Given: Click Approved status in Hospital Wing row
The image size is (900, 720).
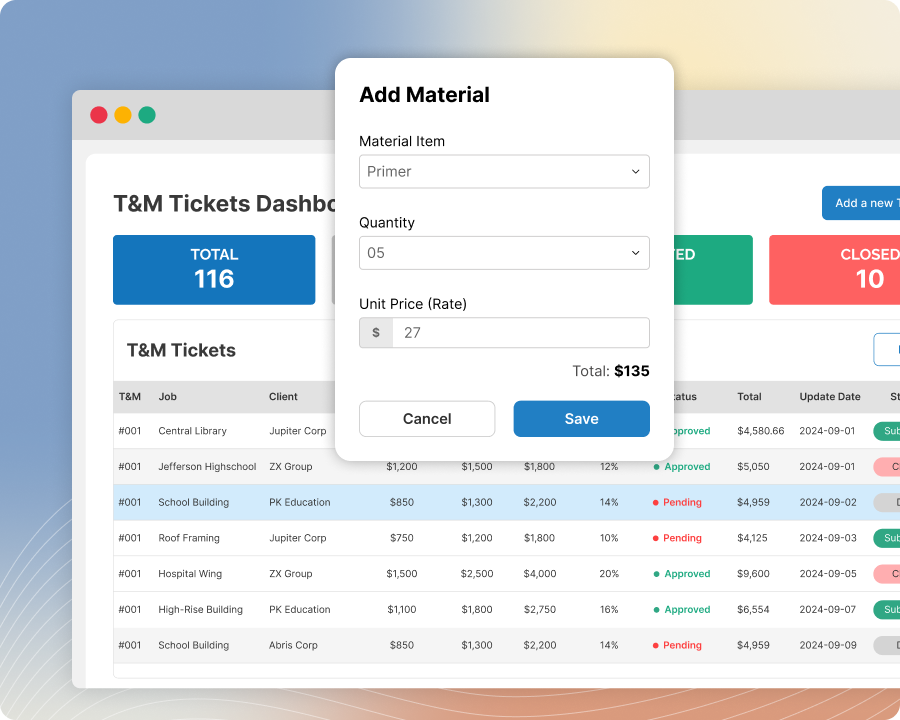Looking at the screenshot, I should [x=682, y=574].
